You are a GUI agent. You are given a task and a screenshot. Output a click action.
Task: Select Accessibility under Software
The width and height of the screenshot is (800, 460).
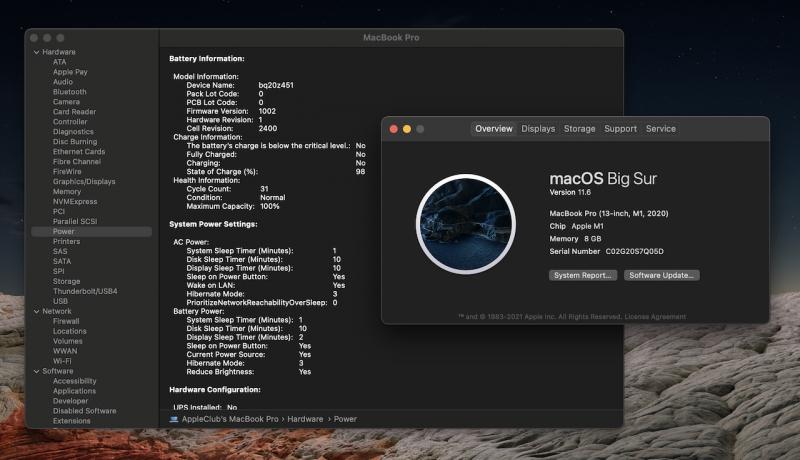(x=74, y=381)
